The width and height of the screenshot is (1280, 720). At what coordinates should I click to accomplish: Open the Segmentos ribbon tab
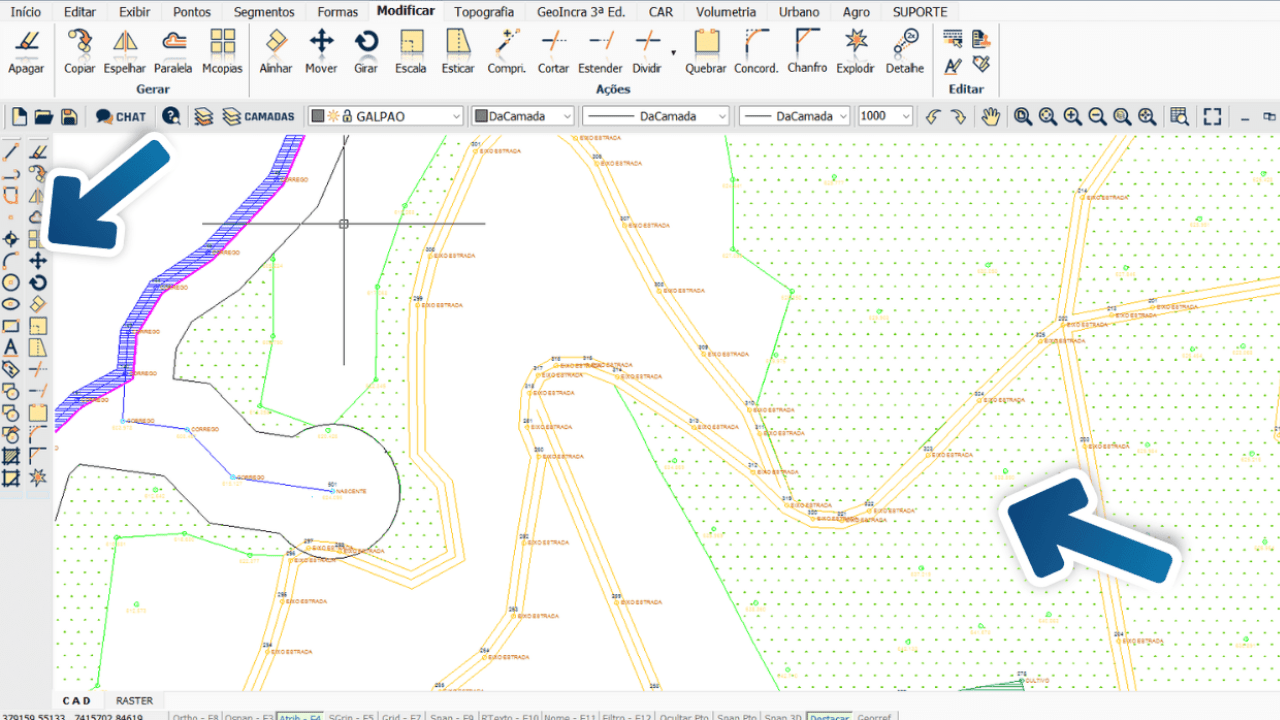click(x=264, y=12)
